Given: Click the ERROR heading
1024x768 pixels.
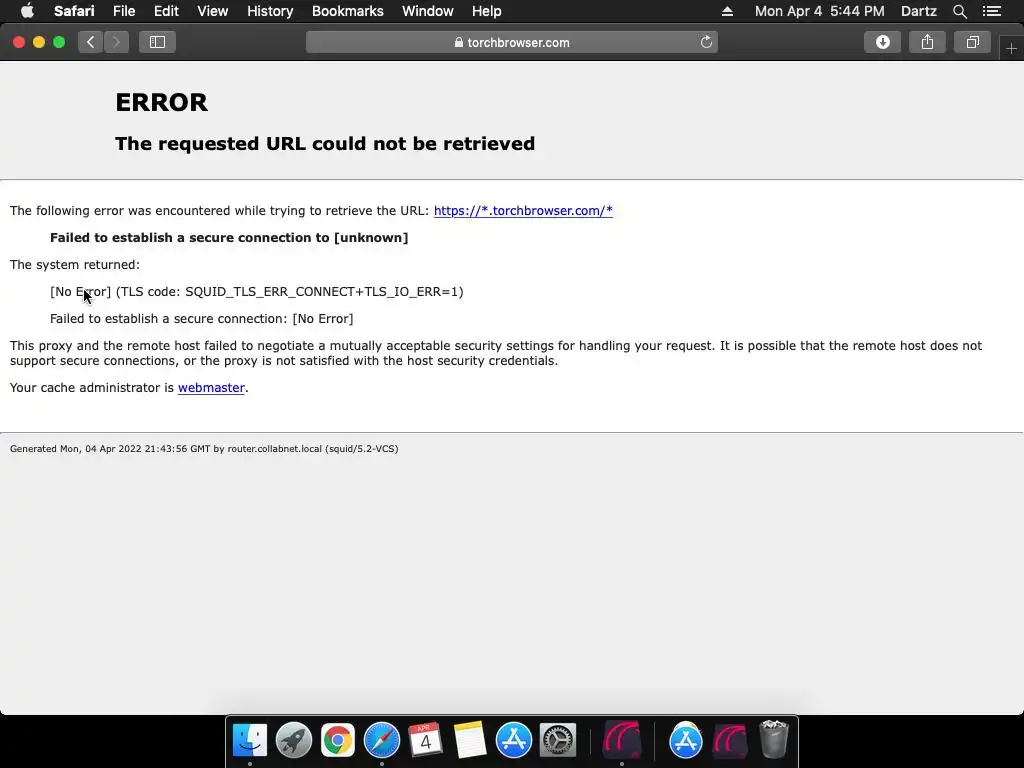Looking at the screenshot, I should 161,102.
